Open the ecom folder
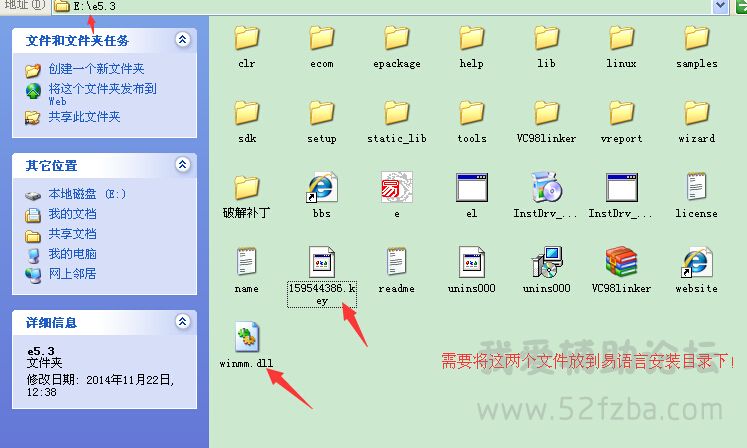 322,38
